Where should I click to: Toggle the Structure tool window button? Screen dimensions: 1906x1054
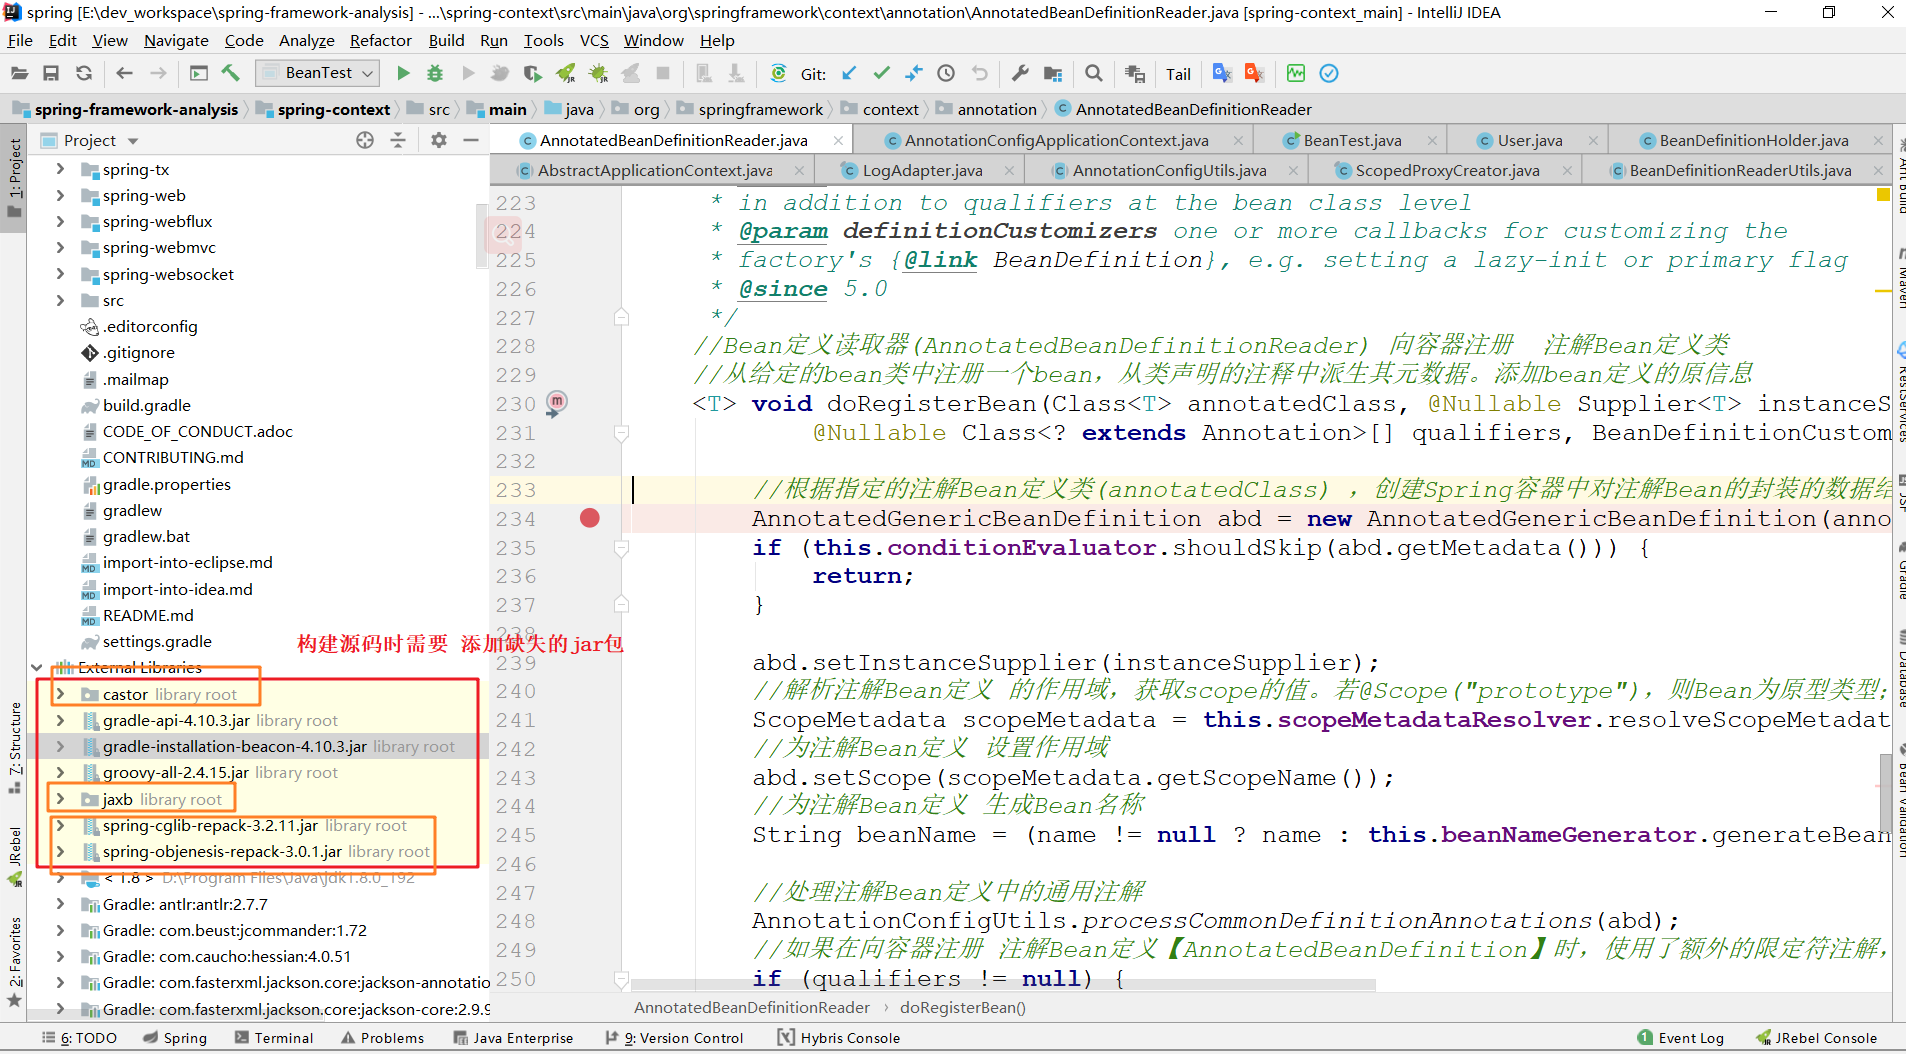click(x=14, y=748)
